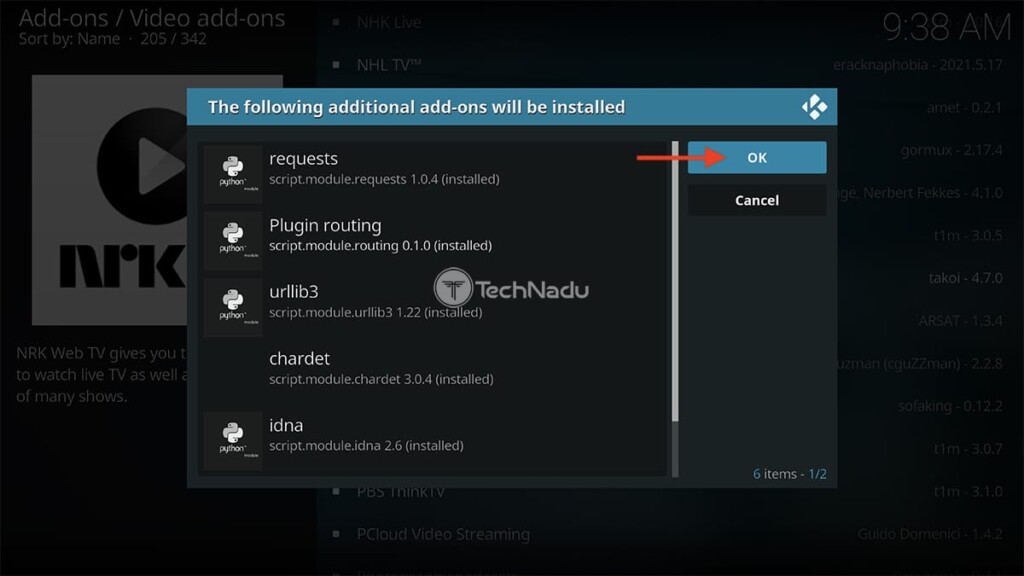Viewport: 1024px width, 576px height.
Task: Click the background row reading 'takoi - 4.7.0'
Action: (x=965, y=278)
